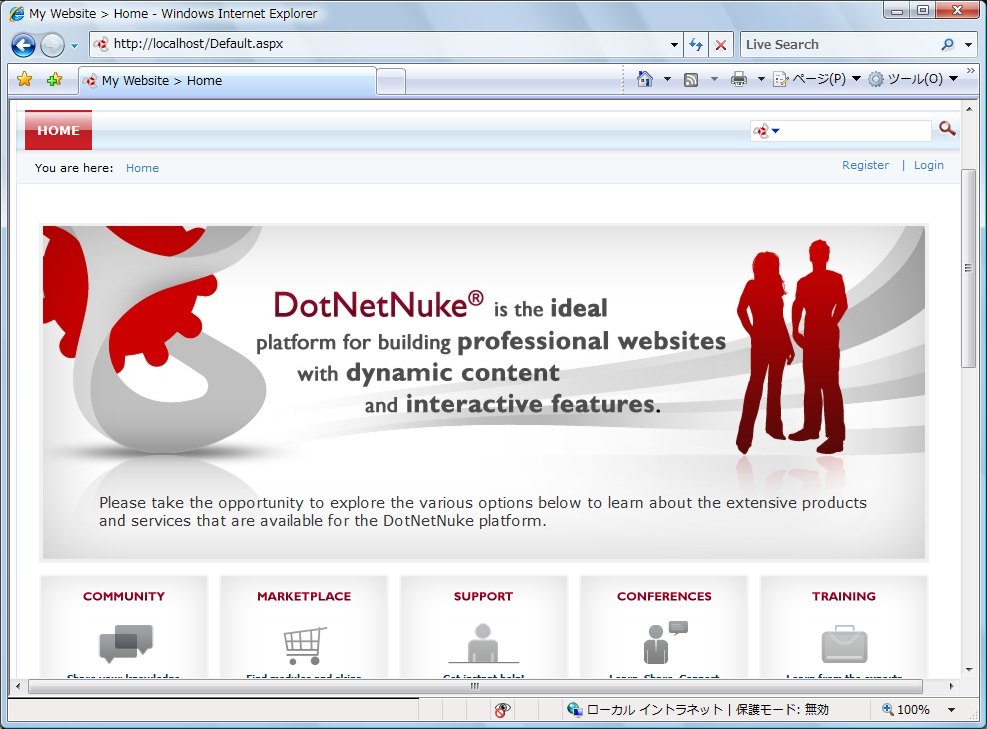987x729 pixels.
Task: Click the COMMUNITY heading
Action: (x=124, y=596)
